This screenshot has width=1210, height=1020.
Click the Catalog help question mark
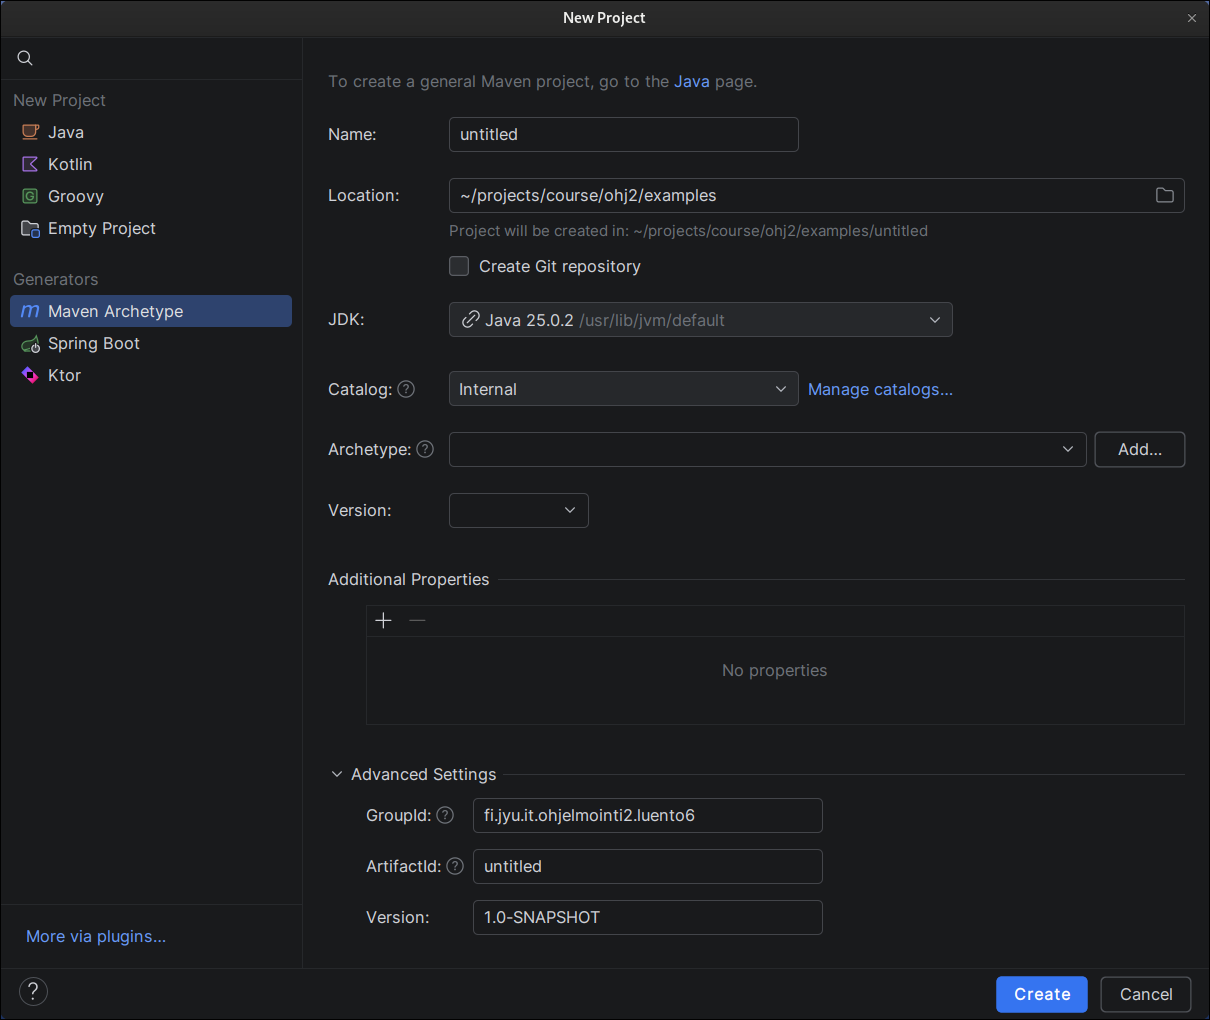tap(406, 389)
